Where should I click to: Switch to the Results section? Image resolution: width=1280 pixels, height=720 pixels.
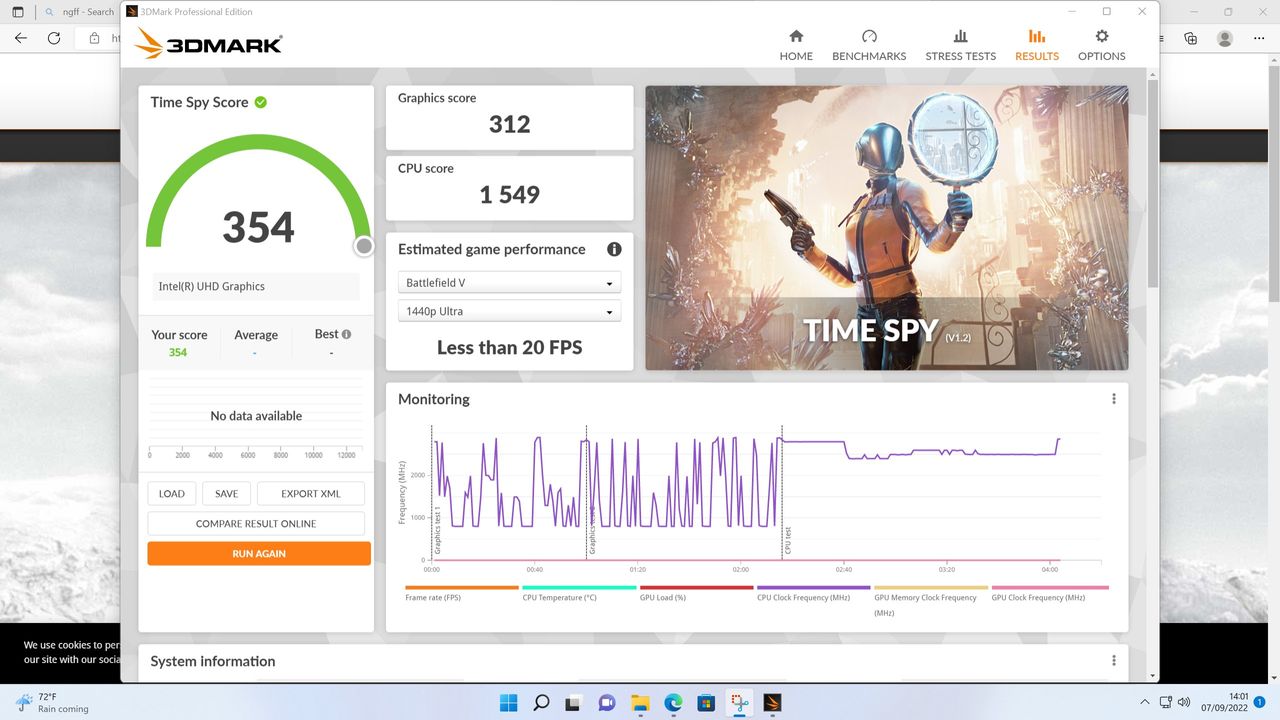coord(1036,46)
